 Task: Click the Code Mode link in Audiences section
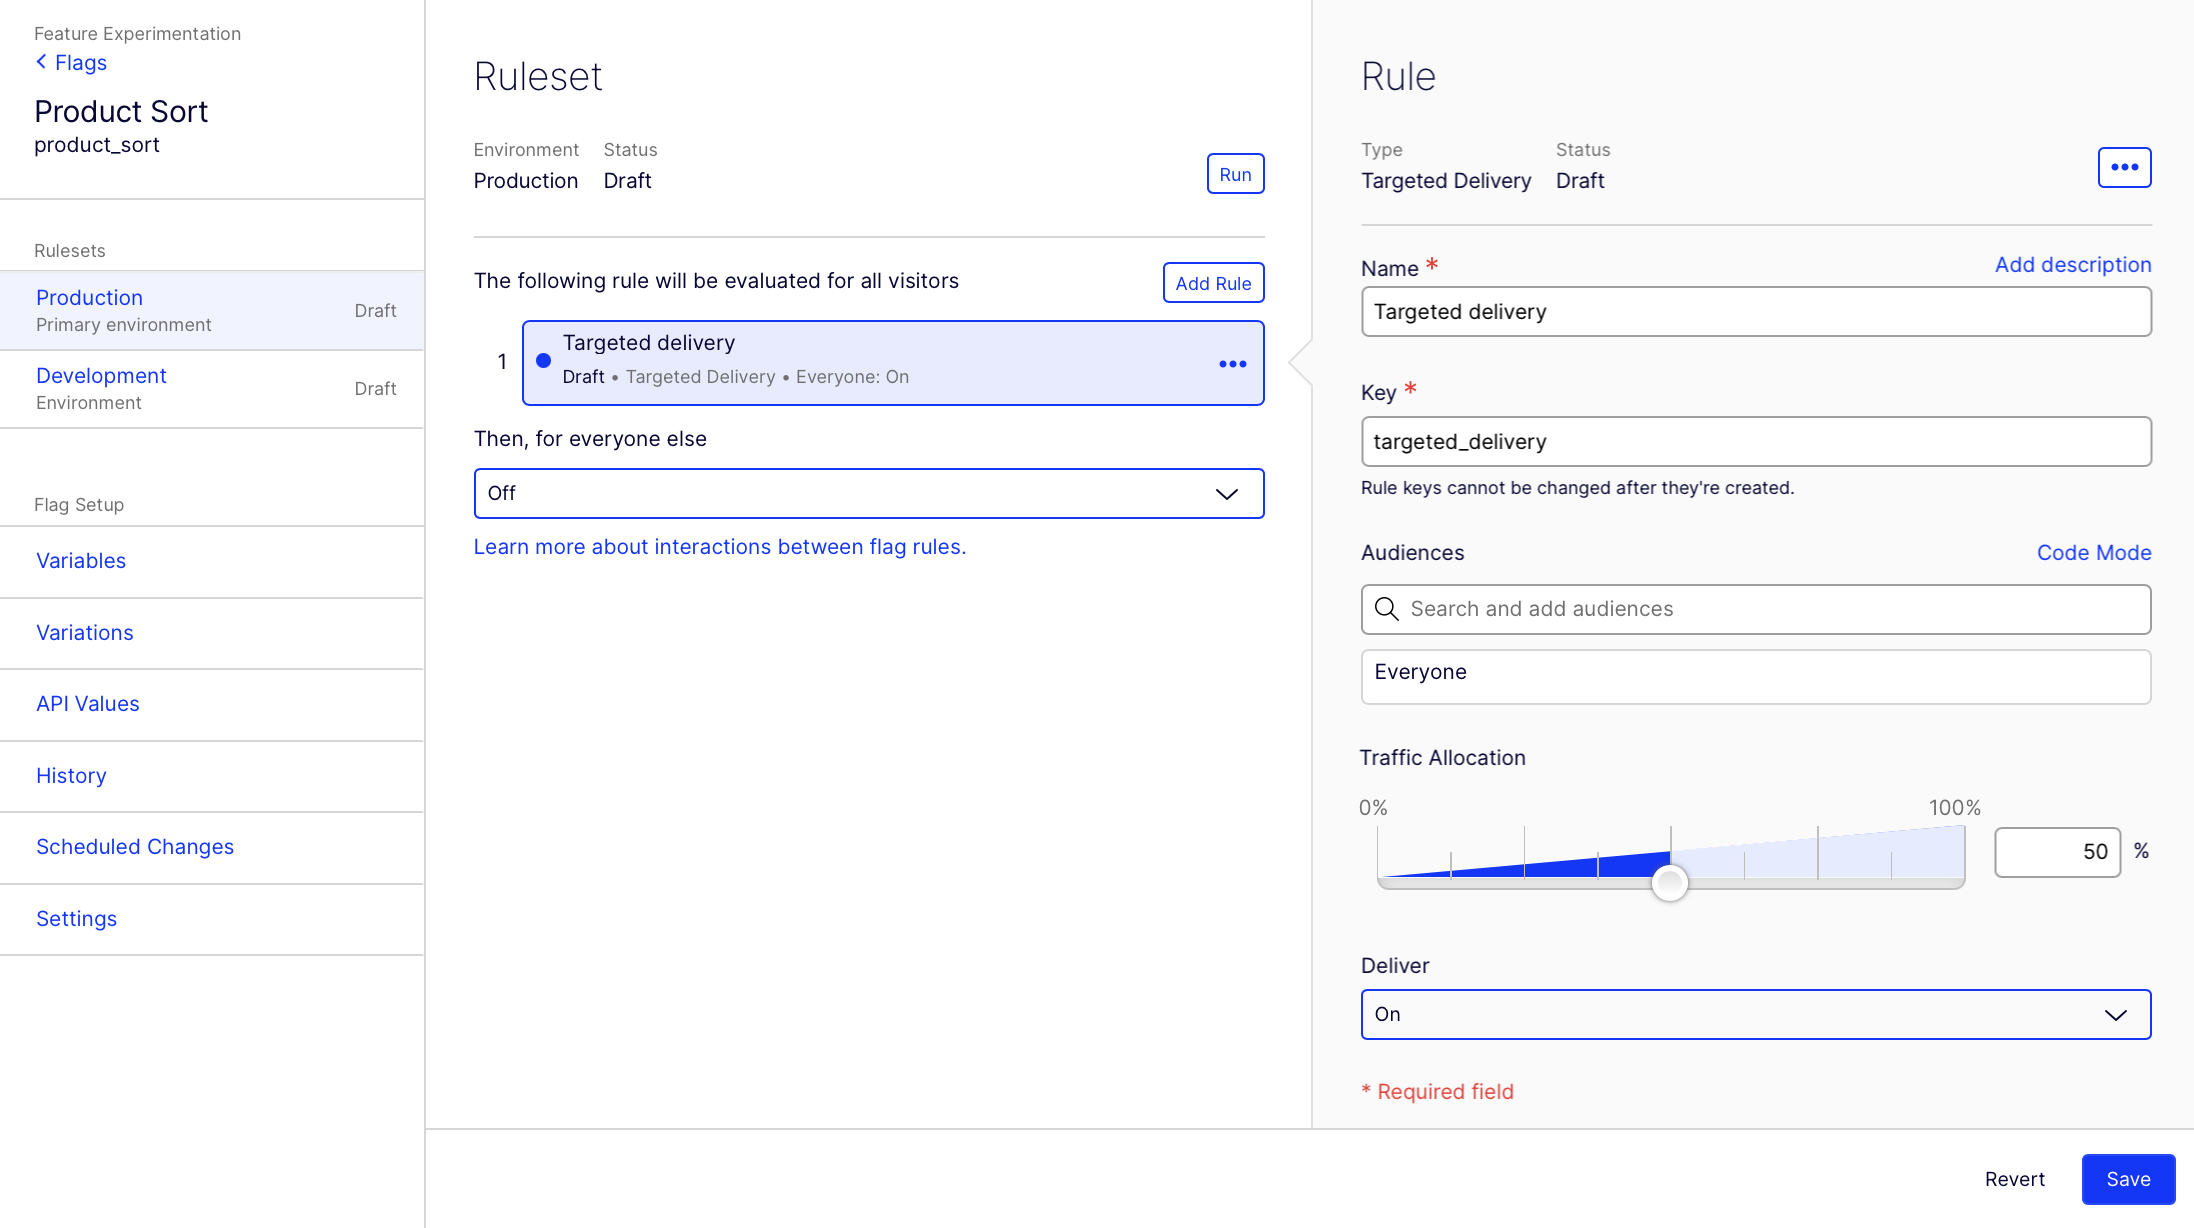pos(2095,551)
